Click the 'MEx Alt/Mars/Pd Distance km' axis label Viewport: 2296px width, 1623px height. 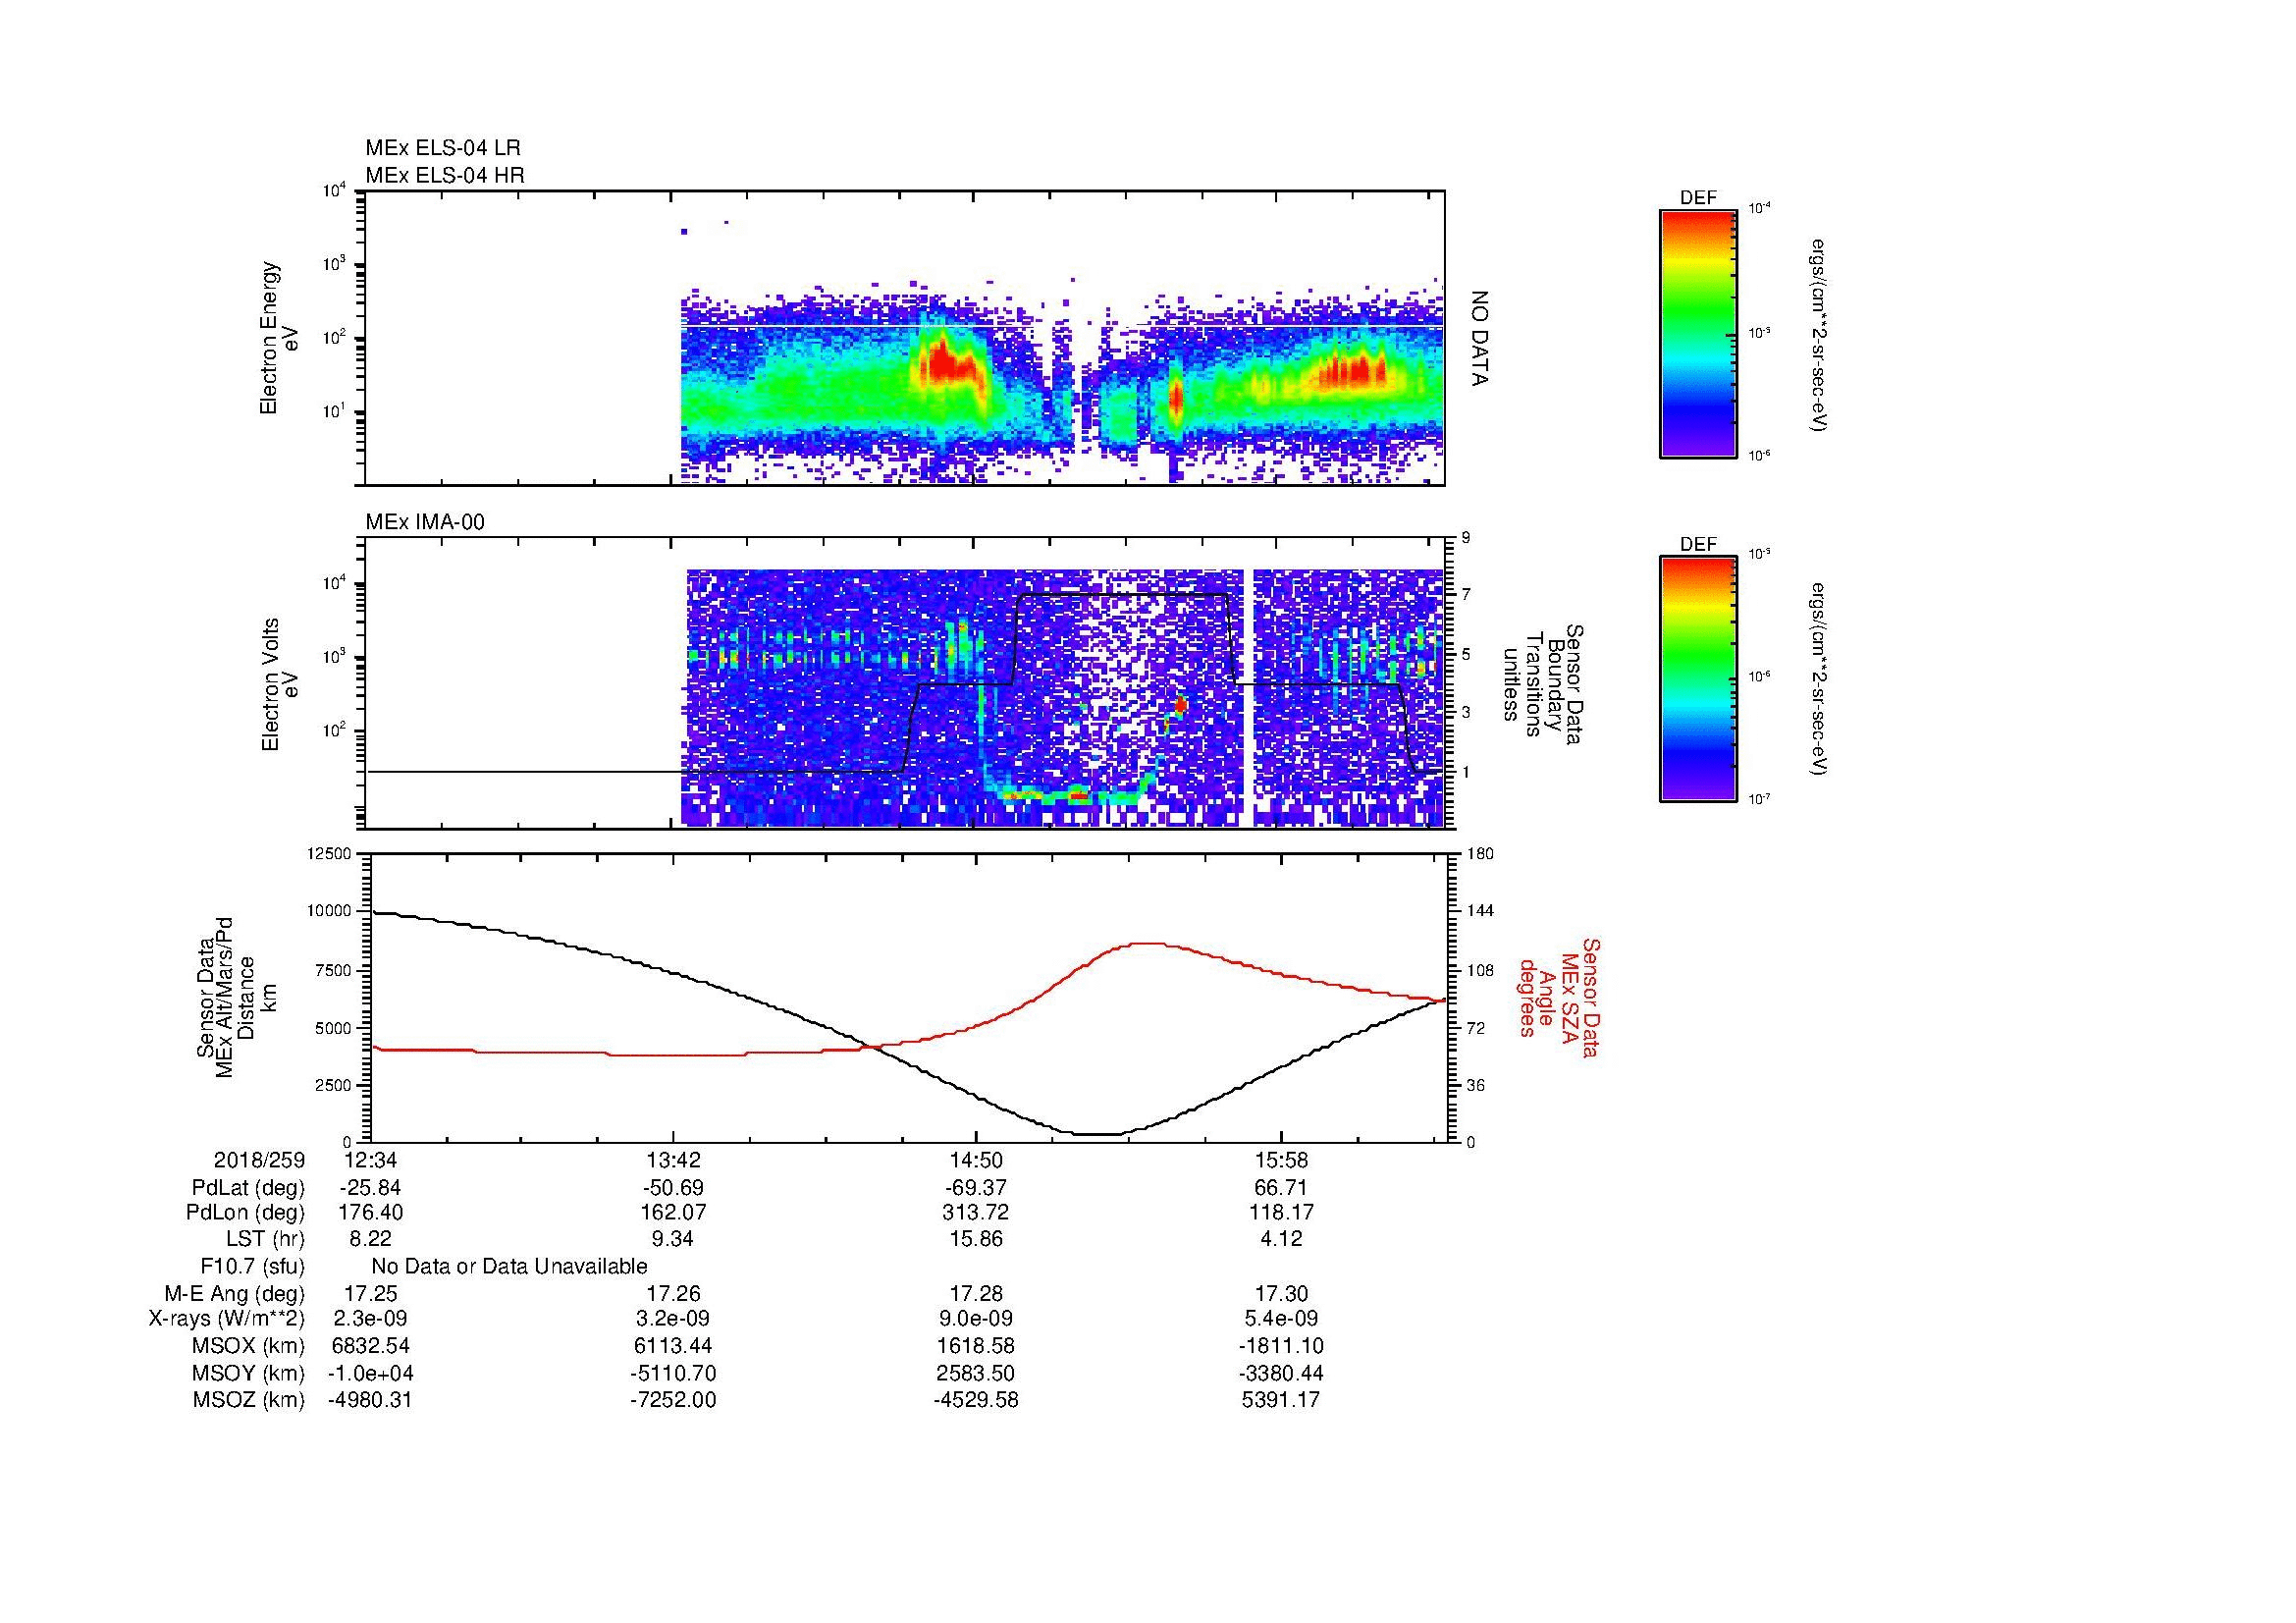235,997
